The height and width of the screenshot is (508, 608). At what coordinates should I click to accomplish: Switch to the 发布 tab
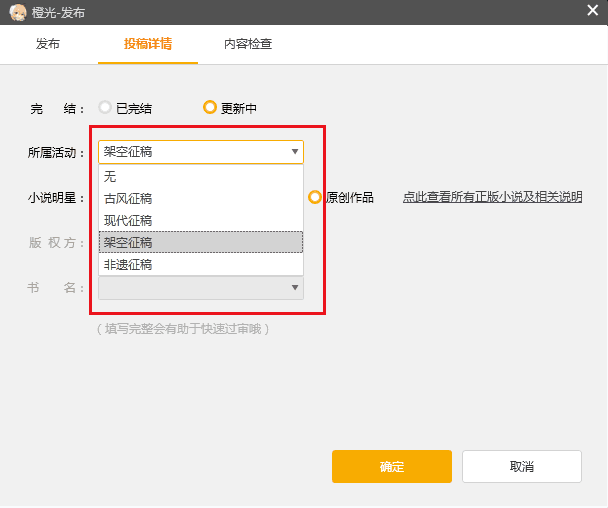point(48,44)
